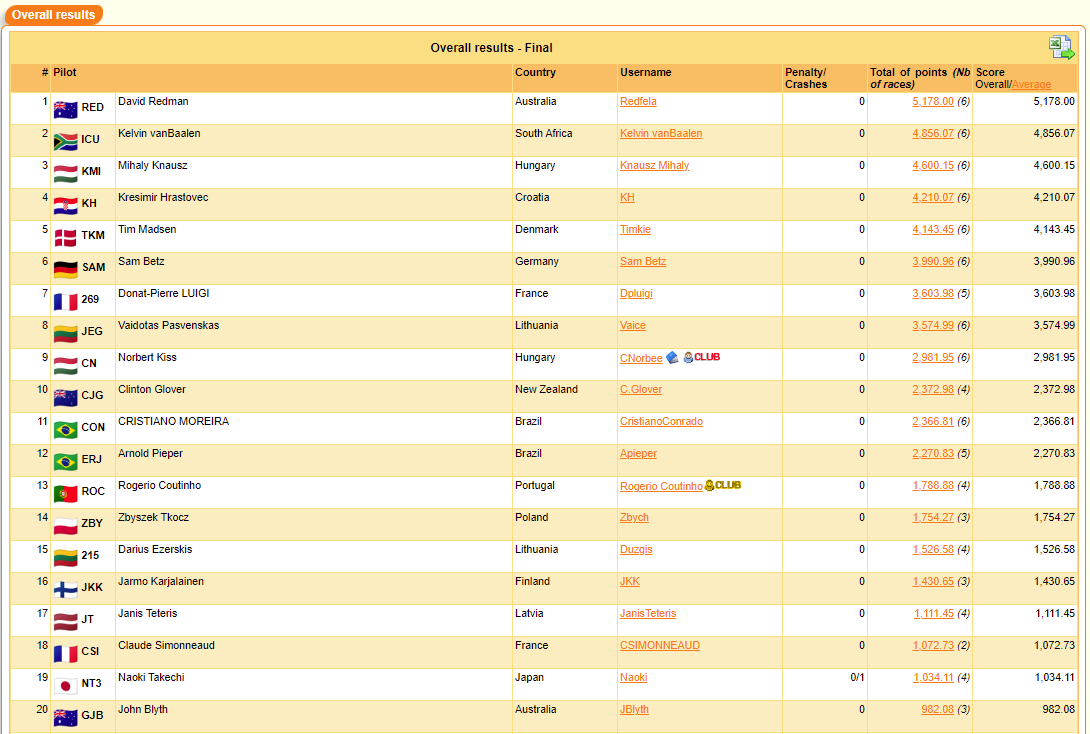This screenshot has width=1090, height=734.
Task: Click the Finland flag beside JKK
Action: click(65, 589)
